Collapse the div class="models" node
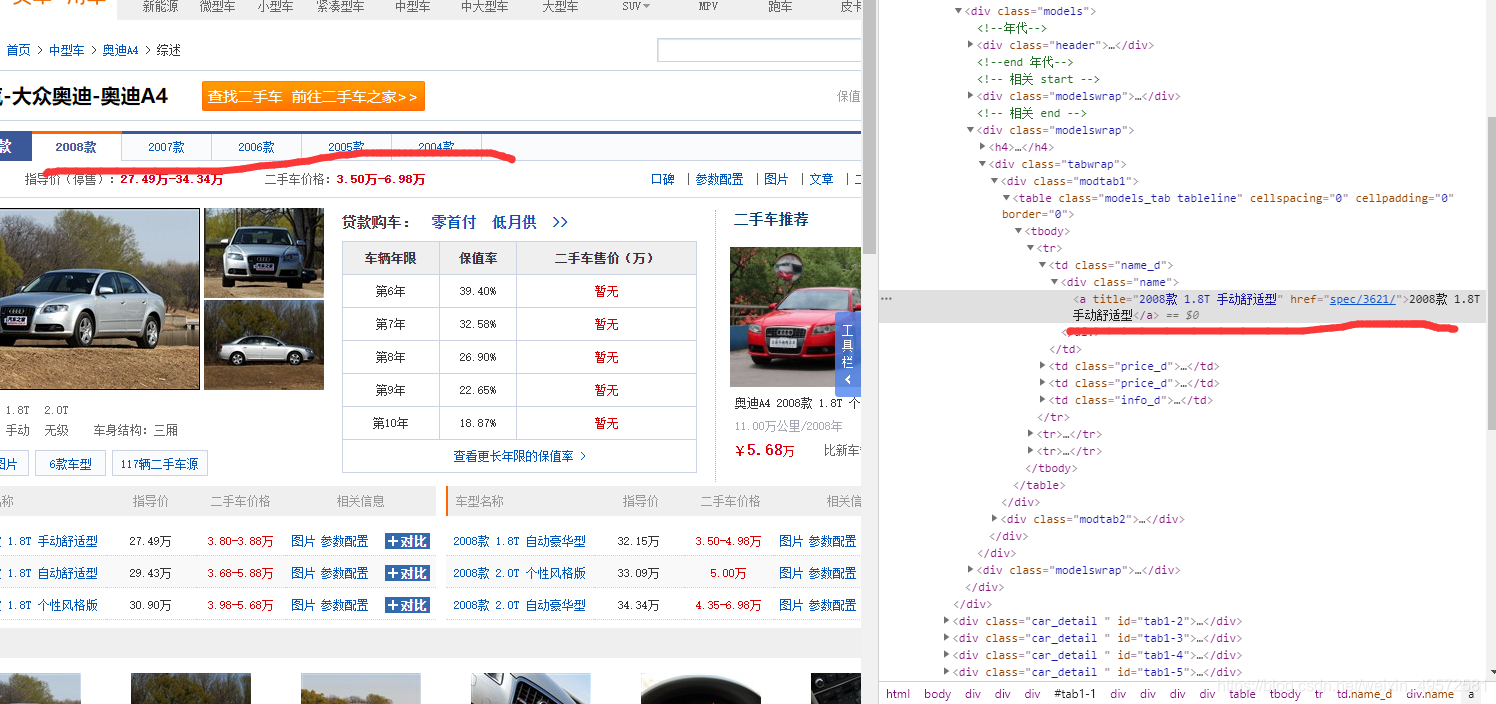This screenshot has height=704, width=1496. click(958, 11)
